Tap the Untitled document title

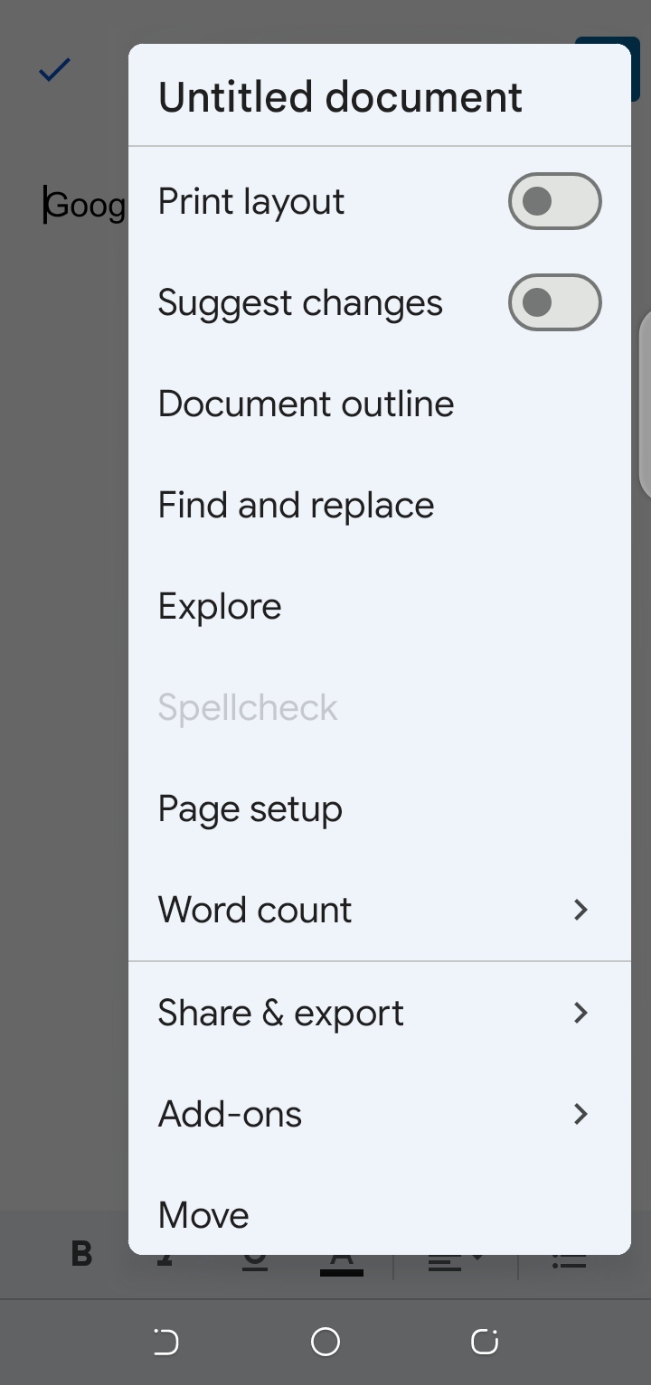pos(340,97)
